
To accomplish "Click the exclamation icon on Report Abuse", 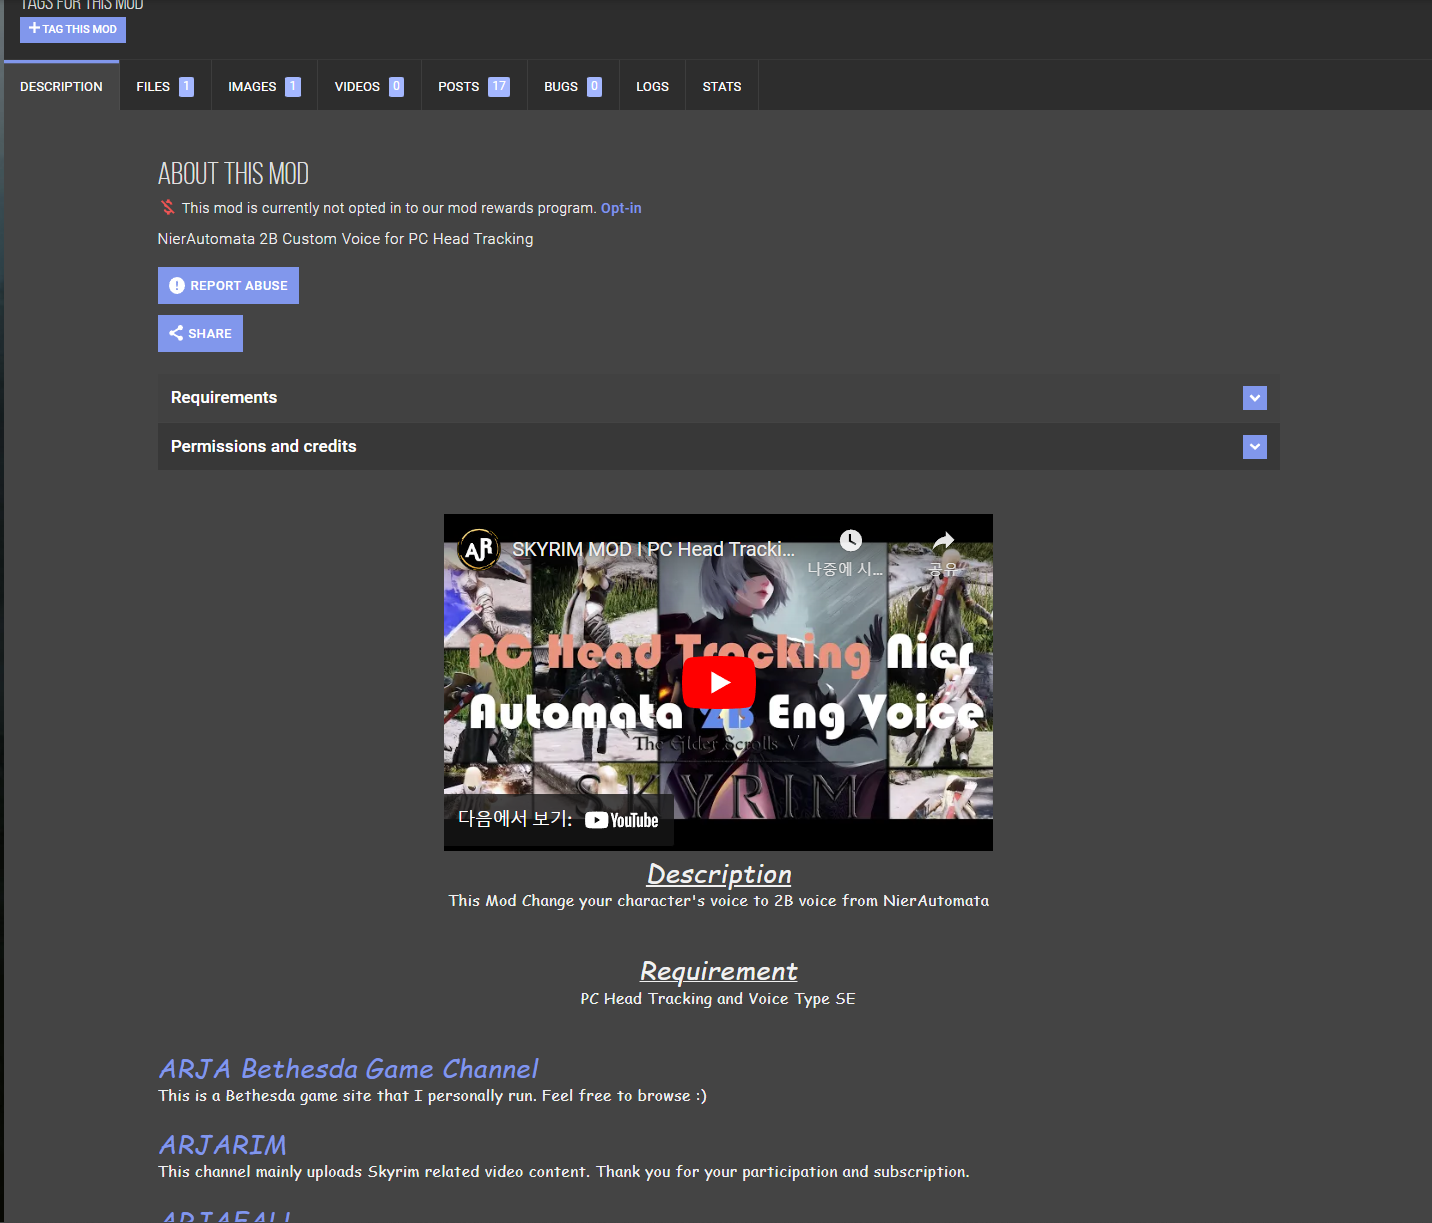I will 177,285.
